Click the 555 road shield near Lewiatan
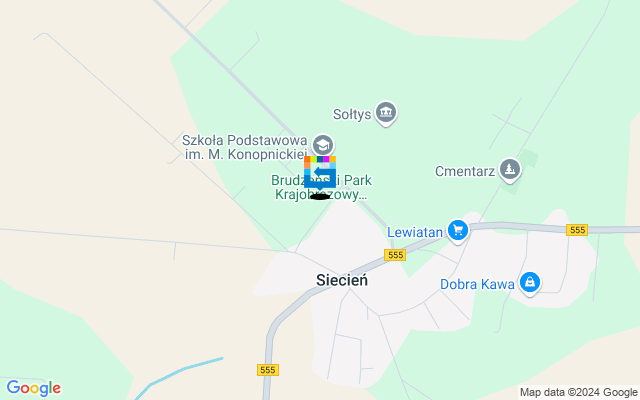The image size is (640, 400). pyautogui.click(x=395, y=255)
